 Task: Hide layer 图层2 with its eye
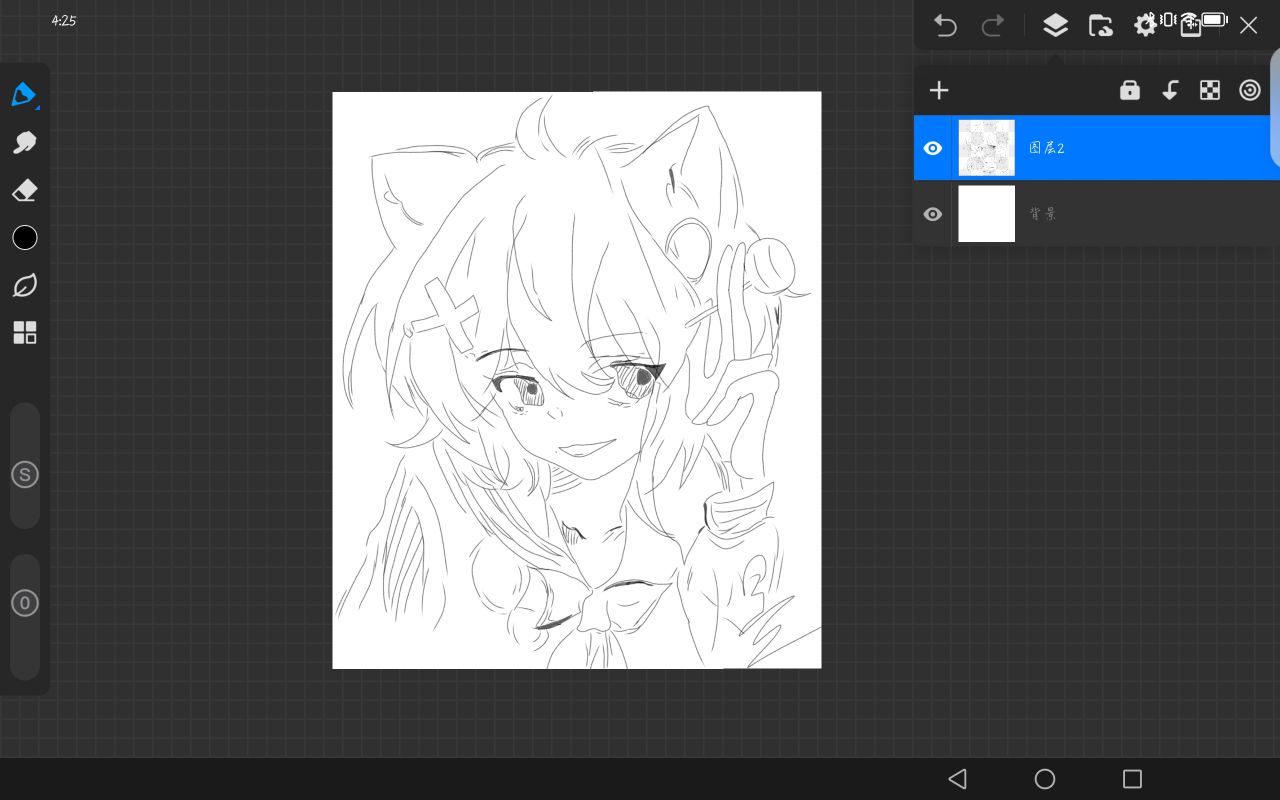click(933, 148)
